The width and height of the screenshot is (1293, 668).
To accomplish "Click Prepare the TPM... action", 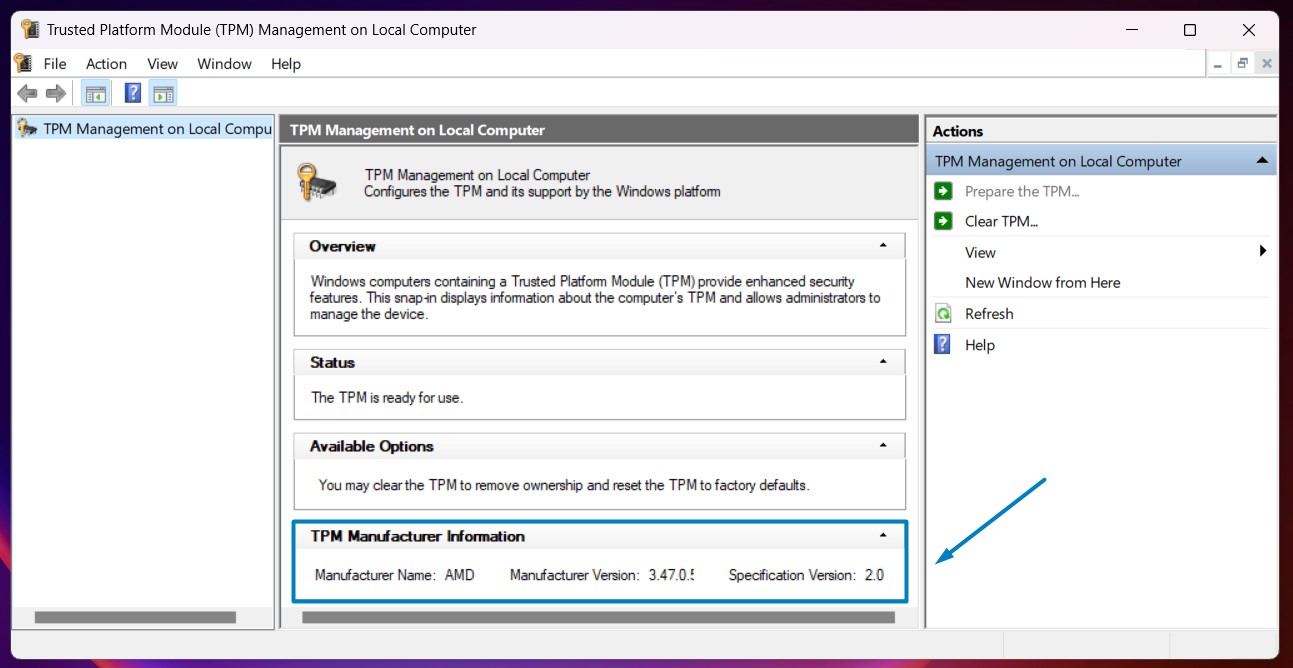I will pos(1022,192).
